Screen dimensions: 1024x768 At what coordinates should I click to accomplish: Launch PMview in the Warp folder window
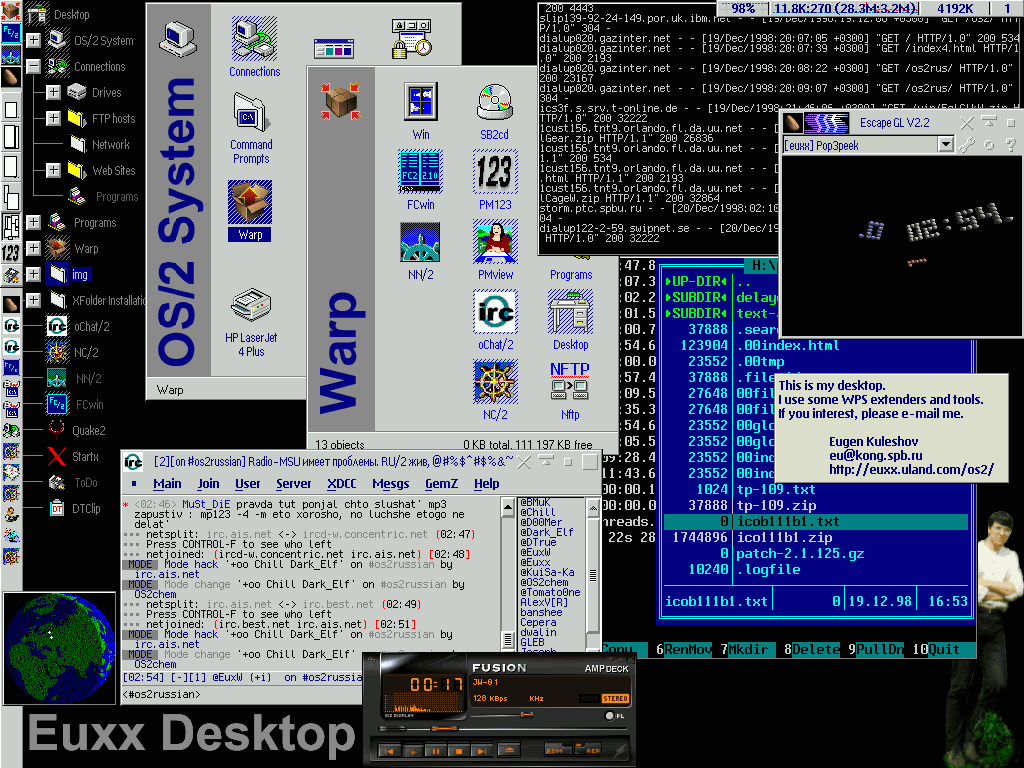495,242
